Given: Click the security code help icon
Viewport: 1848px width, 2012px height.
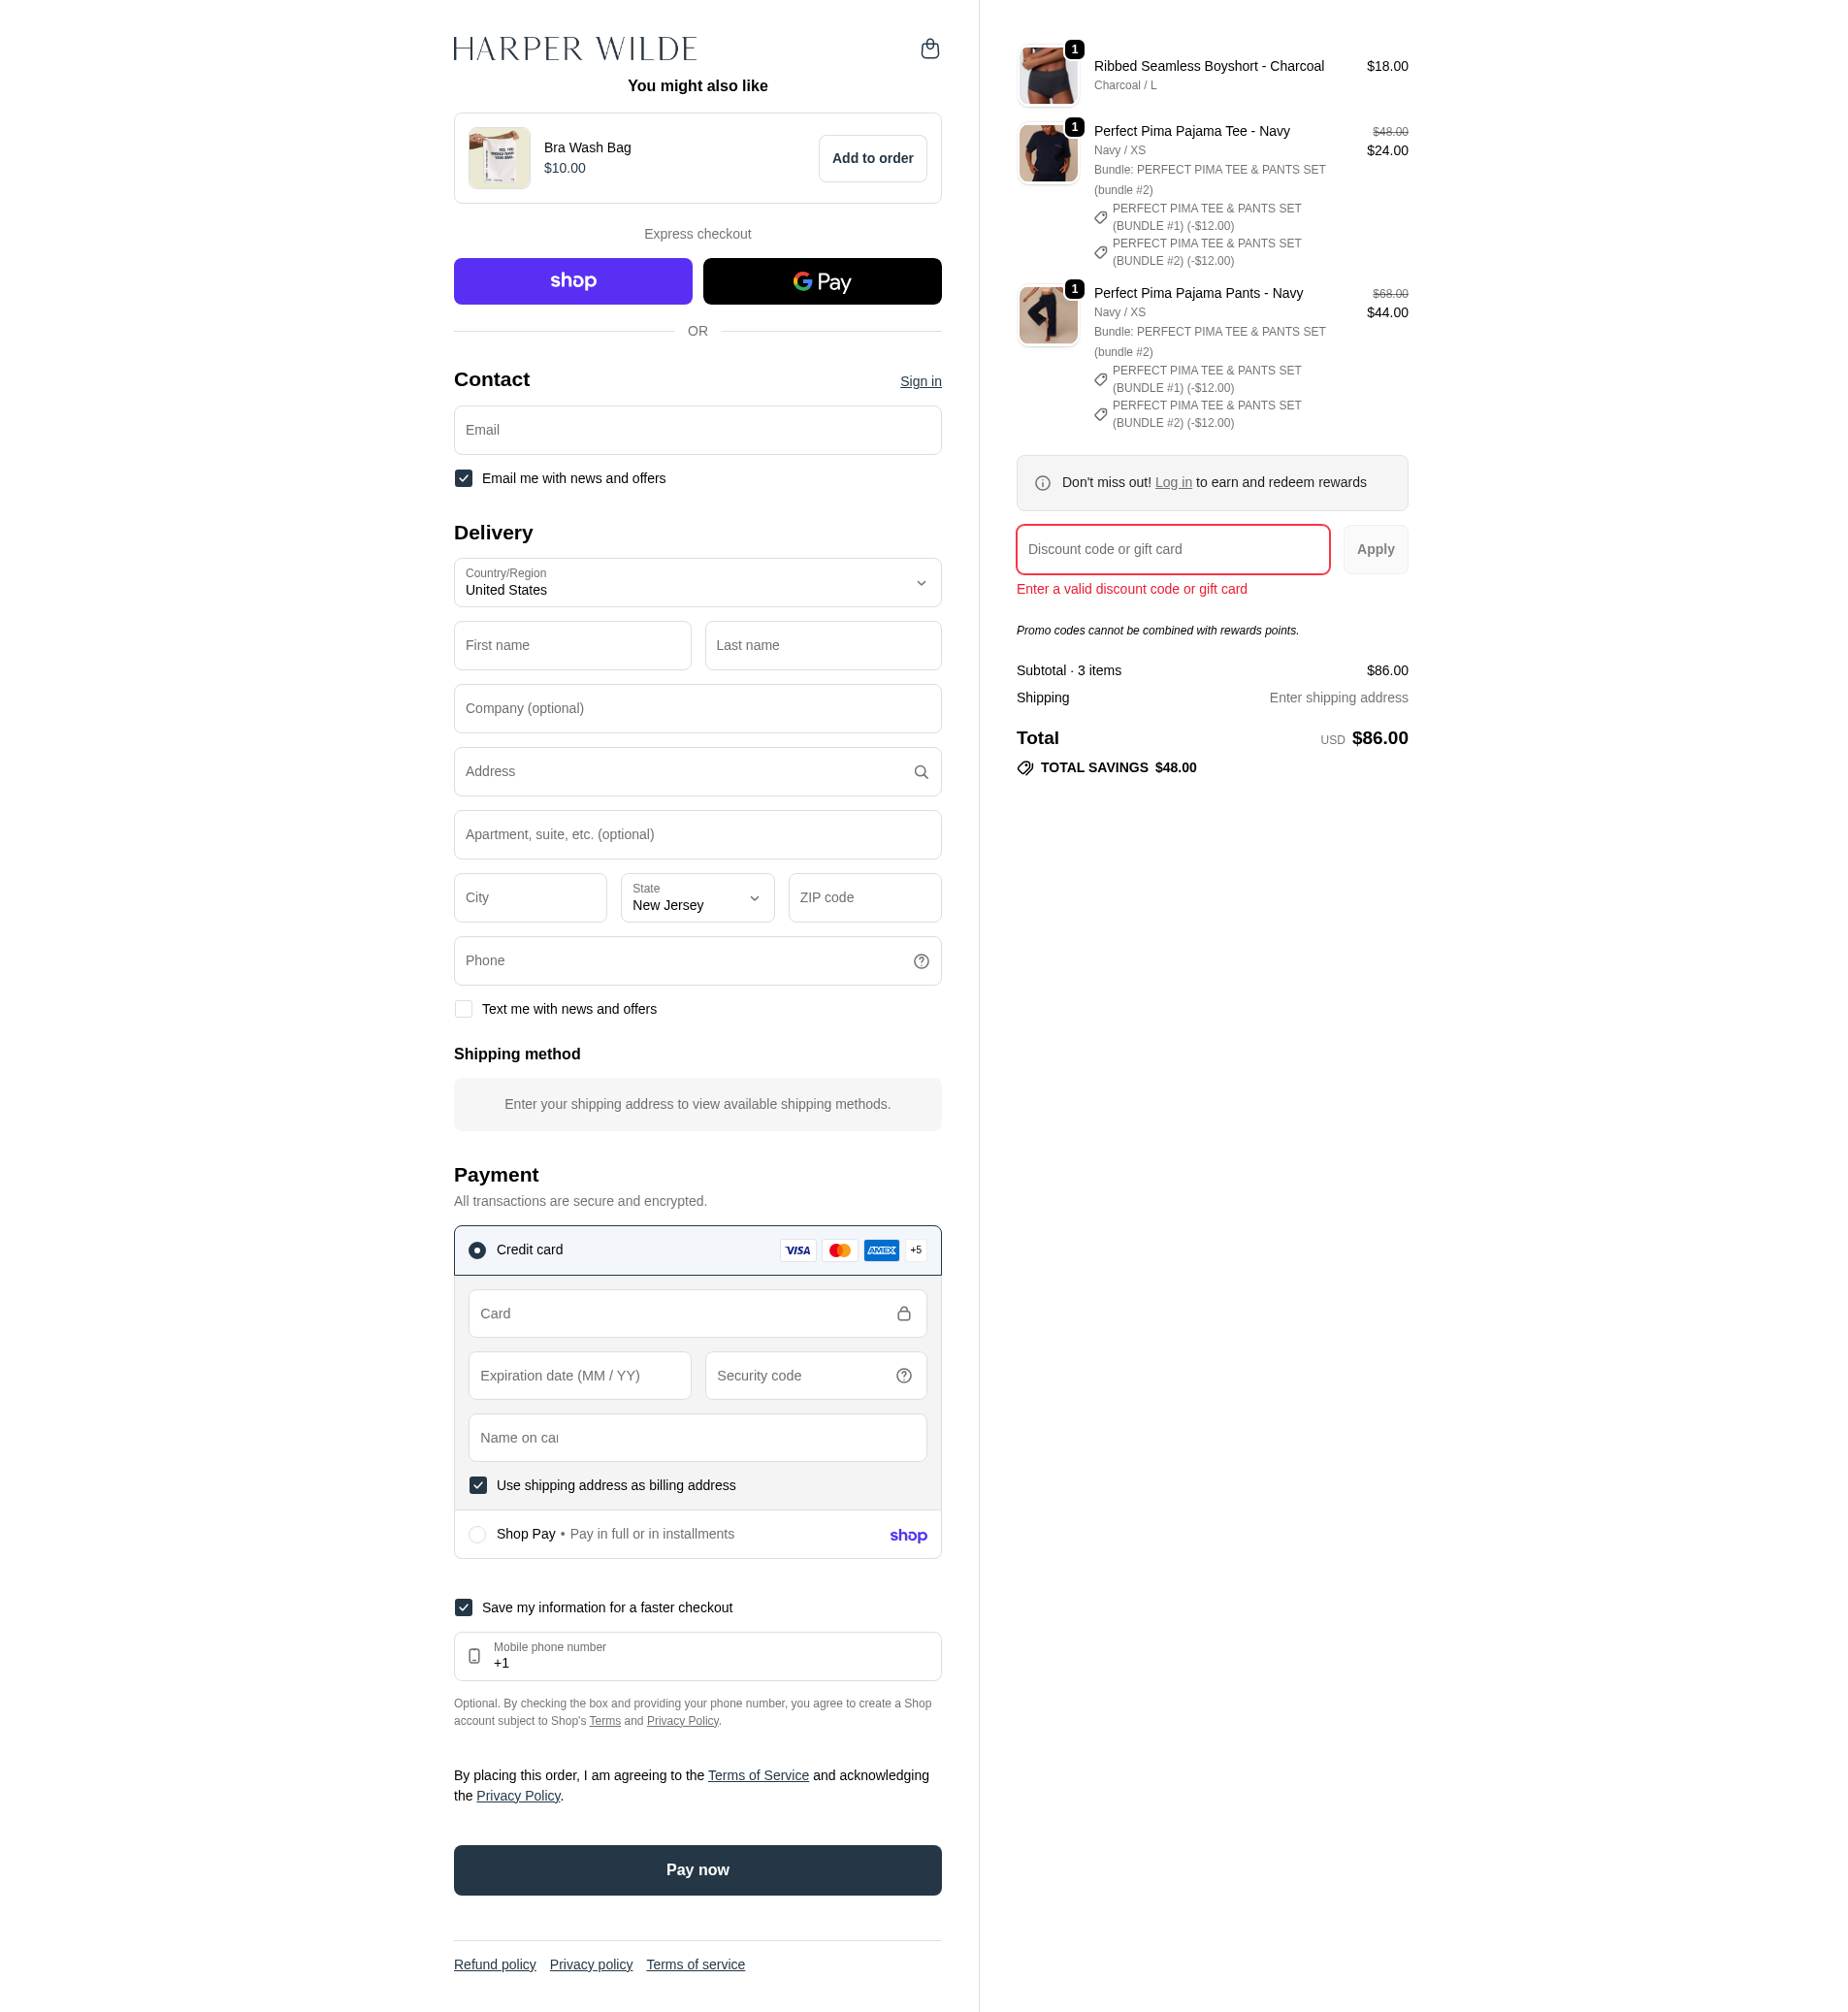Looking at the screenshot, I should point(904,1376).
